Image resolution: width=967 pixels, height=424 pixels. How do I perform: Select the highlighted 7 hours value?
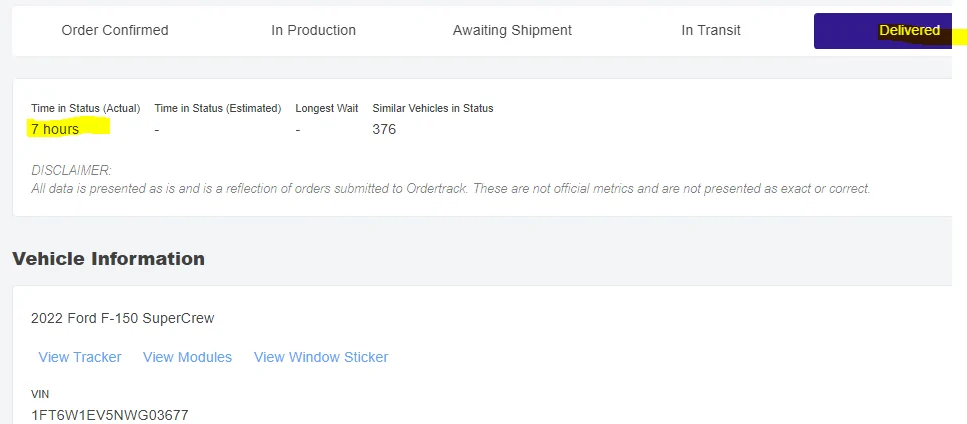[x=55, y=129]
